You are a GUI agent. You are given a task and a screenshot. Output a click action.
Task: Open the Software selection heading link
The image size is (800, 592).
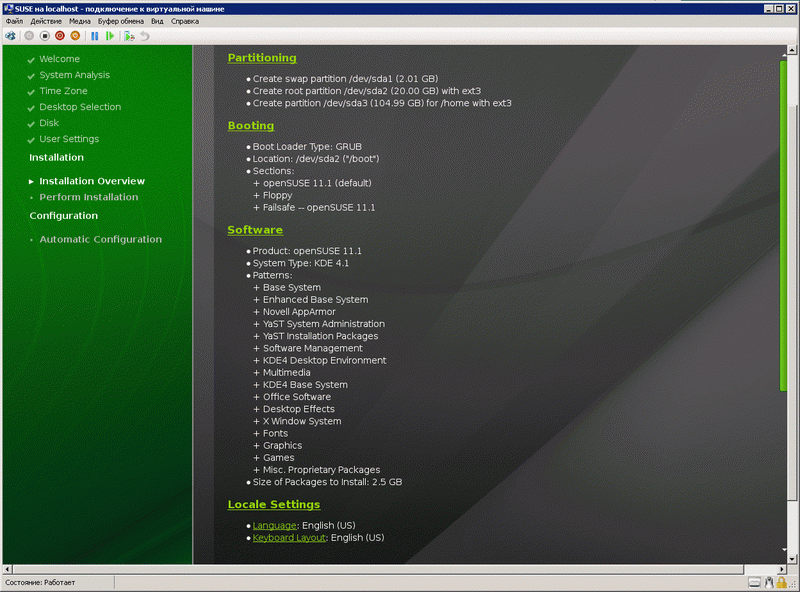255,230
